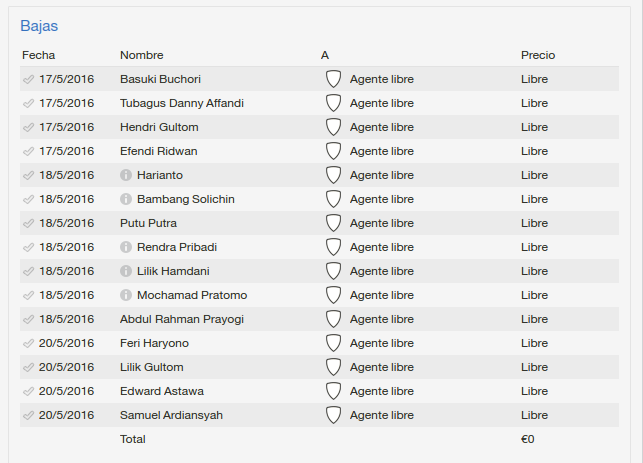
Task: Click Agente libre in Lilik Gultom row
Action: point(382,367)
